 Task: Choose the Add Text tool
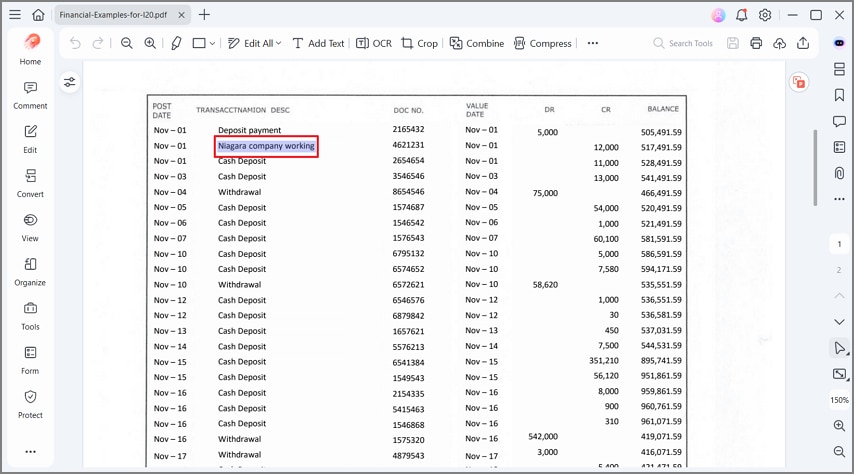pyautogui.click(x=319, y=43)
